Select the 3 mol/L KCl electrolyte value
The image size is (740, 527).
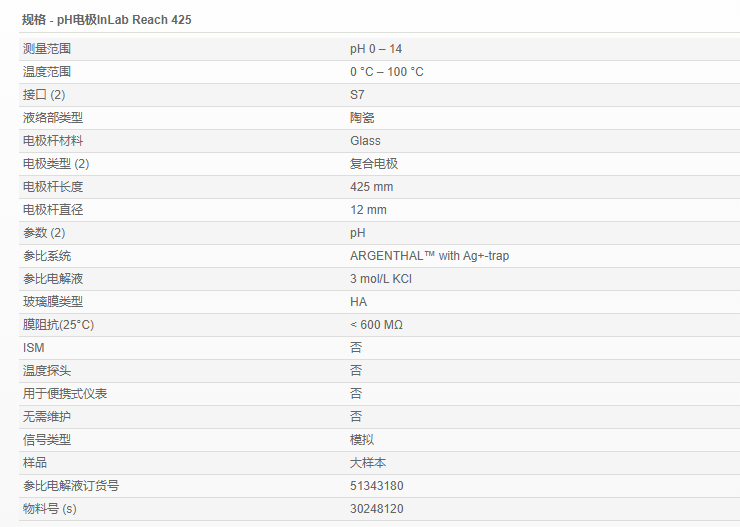tap(381, 279)
